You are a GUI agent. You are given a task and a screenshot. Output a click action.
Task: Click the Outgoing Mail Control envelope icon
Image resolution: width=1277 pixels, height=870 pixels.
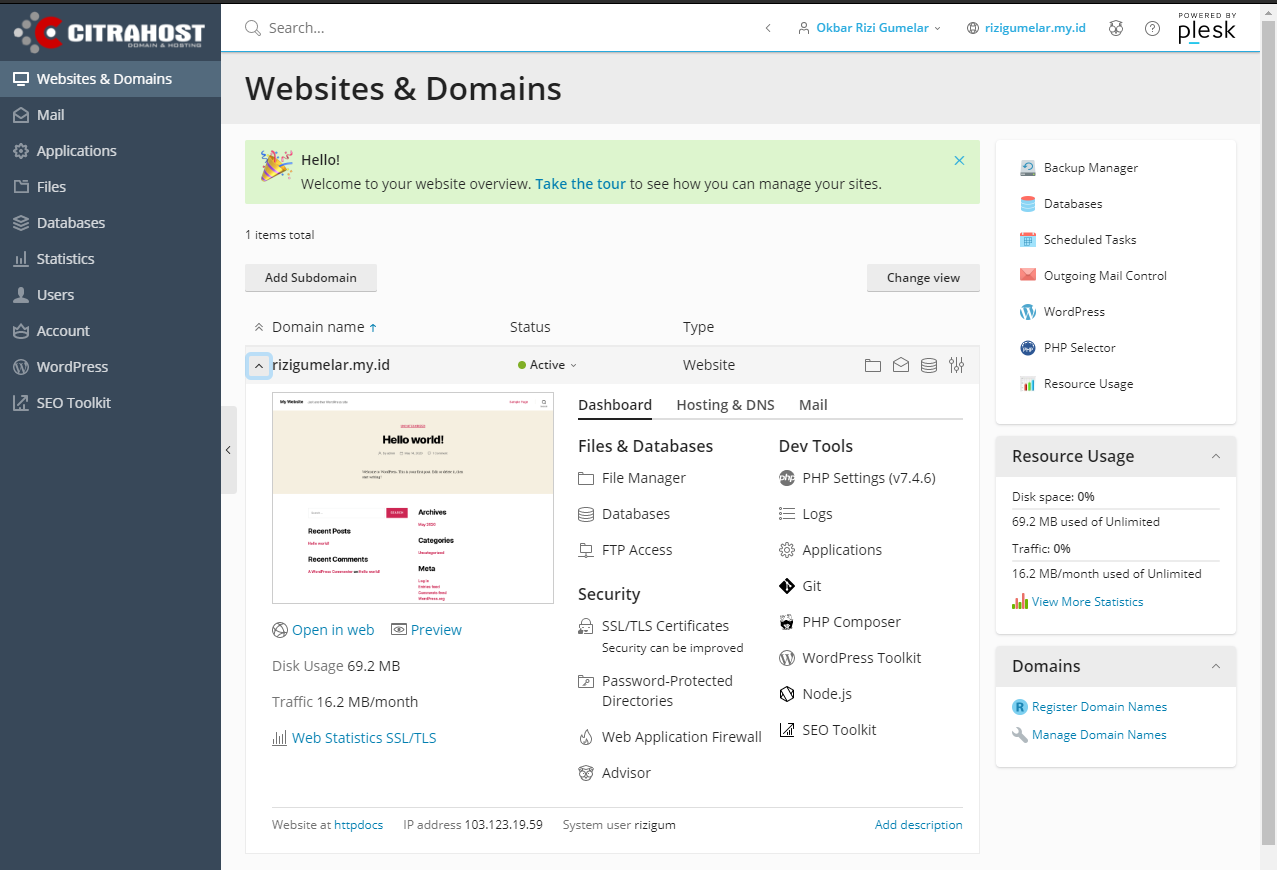1028,275
